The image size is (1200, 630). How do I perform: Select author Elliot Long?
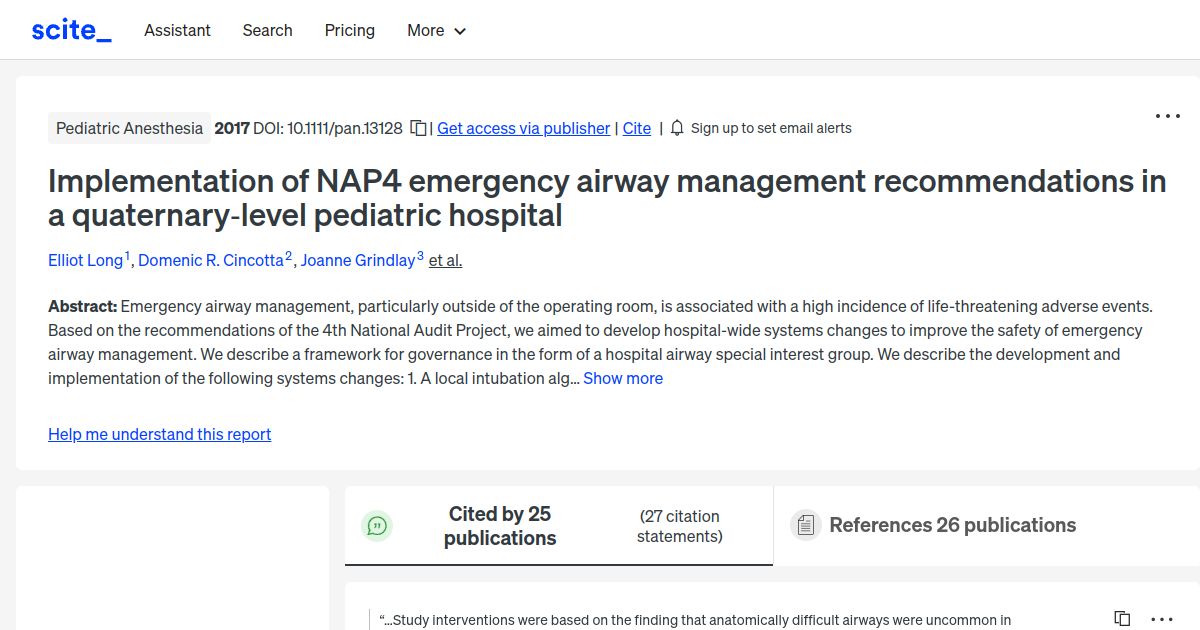(x=86, y=260)
